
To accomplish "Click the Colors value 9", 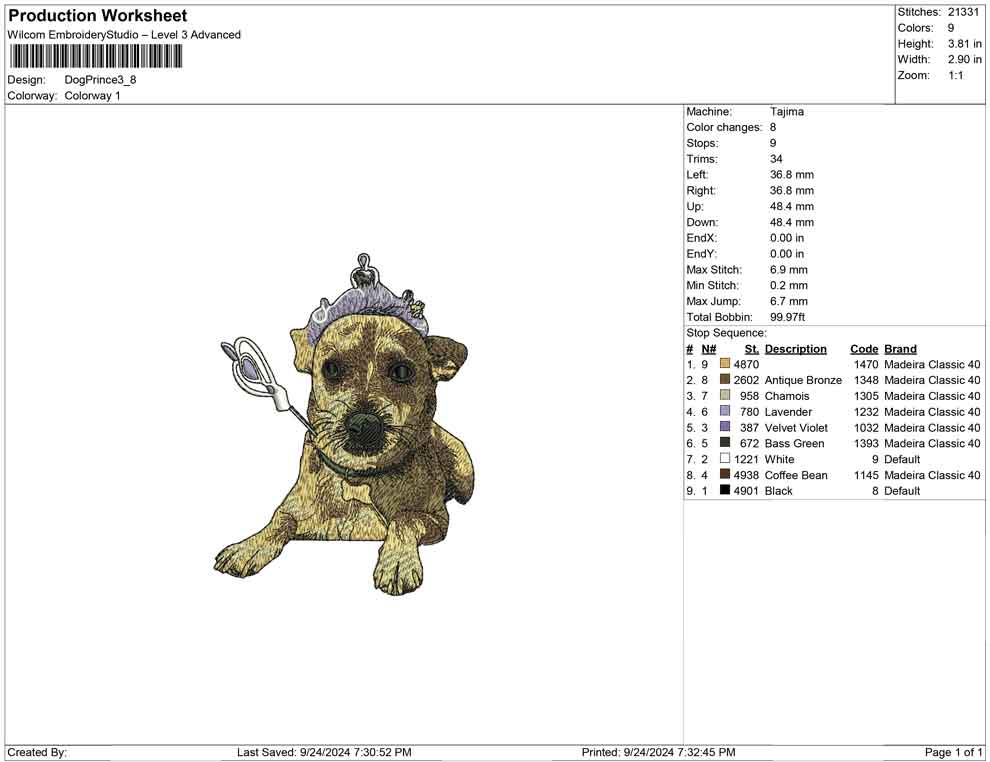I will (950, 28).
